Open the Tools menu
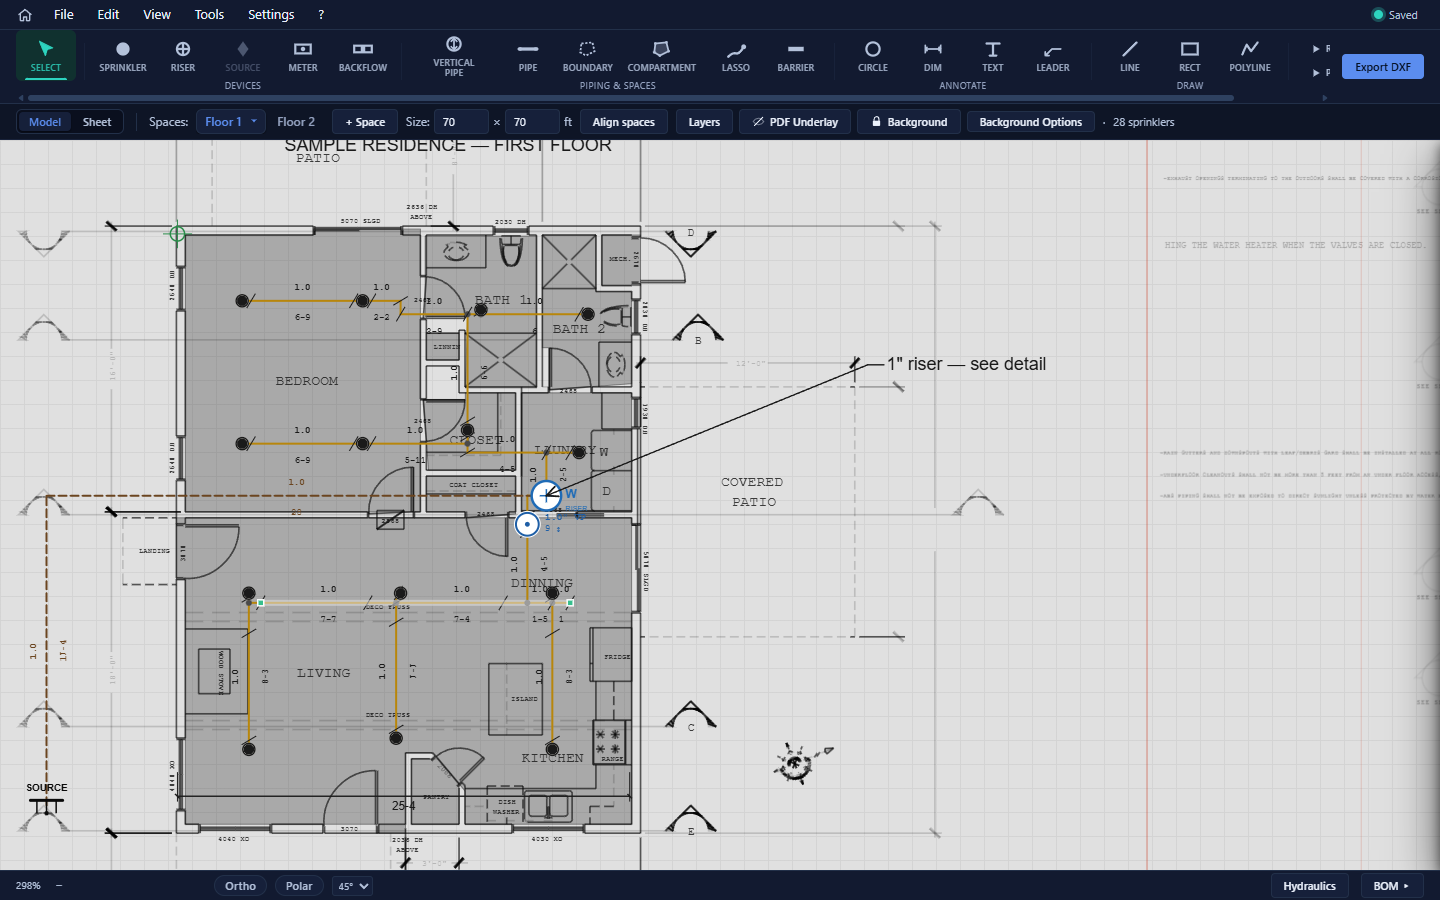 point(209,15)
